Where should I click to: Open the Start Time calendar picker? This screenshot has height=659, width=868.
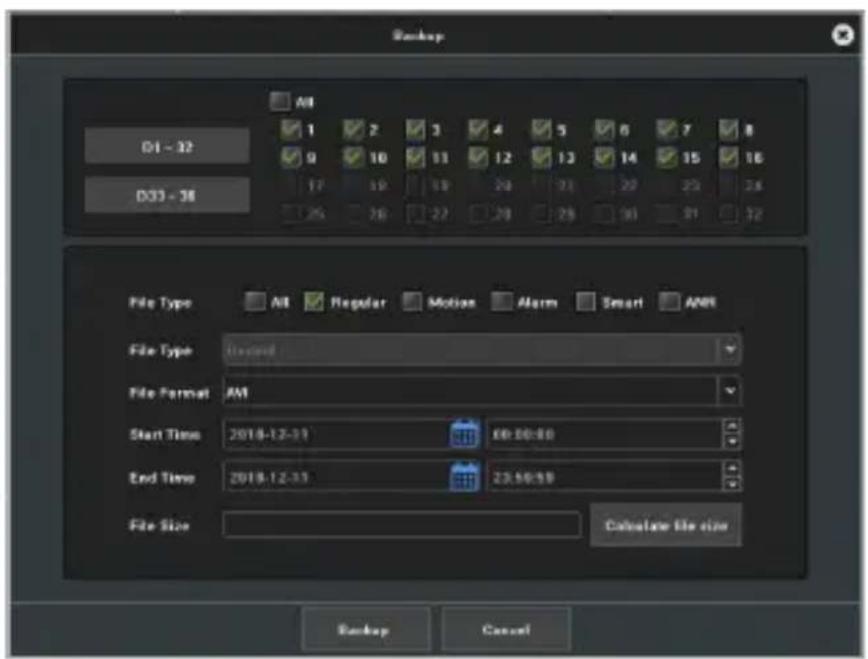pyautogui.click(x=464, y=434)
